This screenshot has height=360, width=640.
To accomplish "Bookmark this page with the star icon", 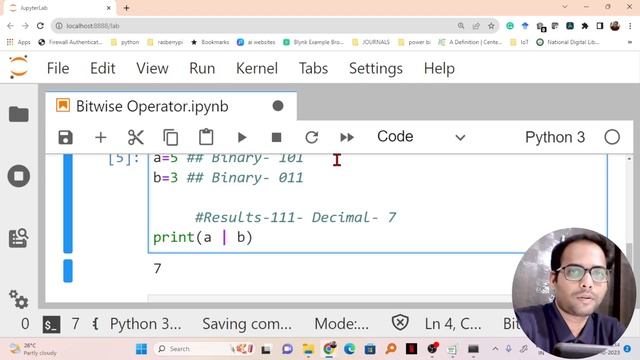I will 491,26.
